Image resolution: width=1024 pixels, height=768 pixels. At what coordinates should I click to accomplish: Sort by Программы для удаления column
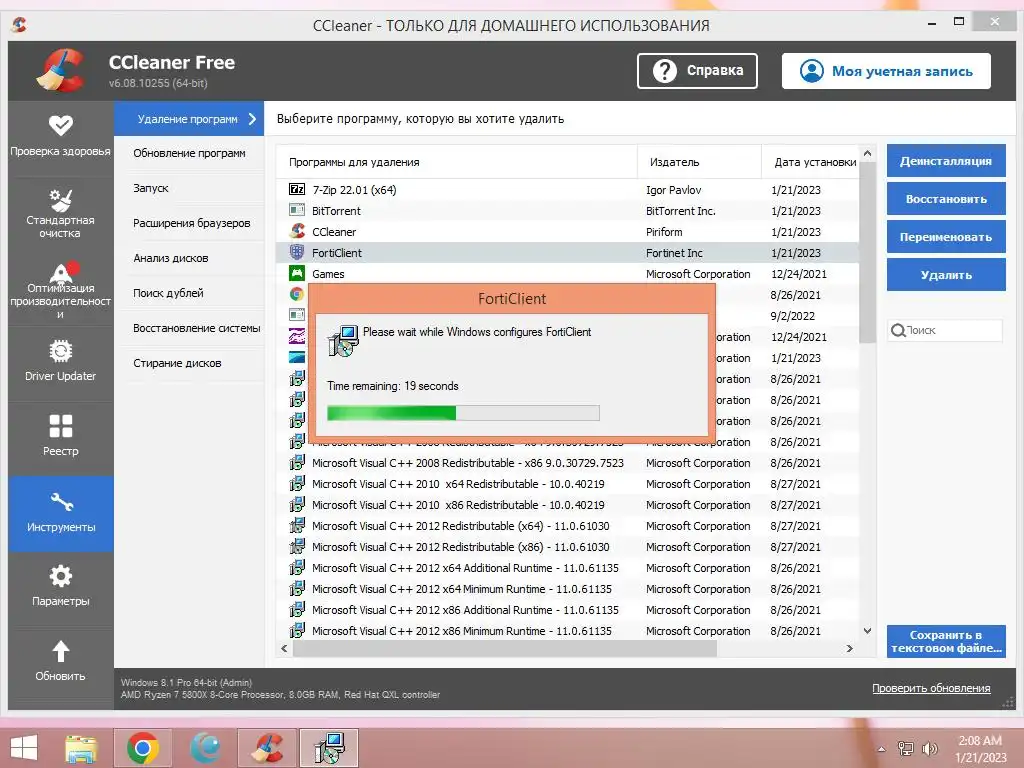point(456,162)
